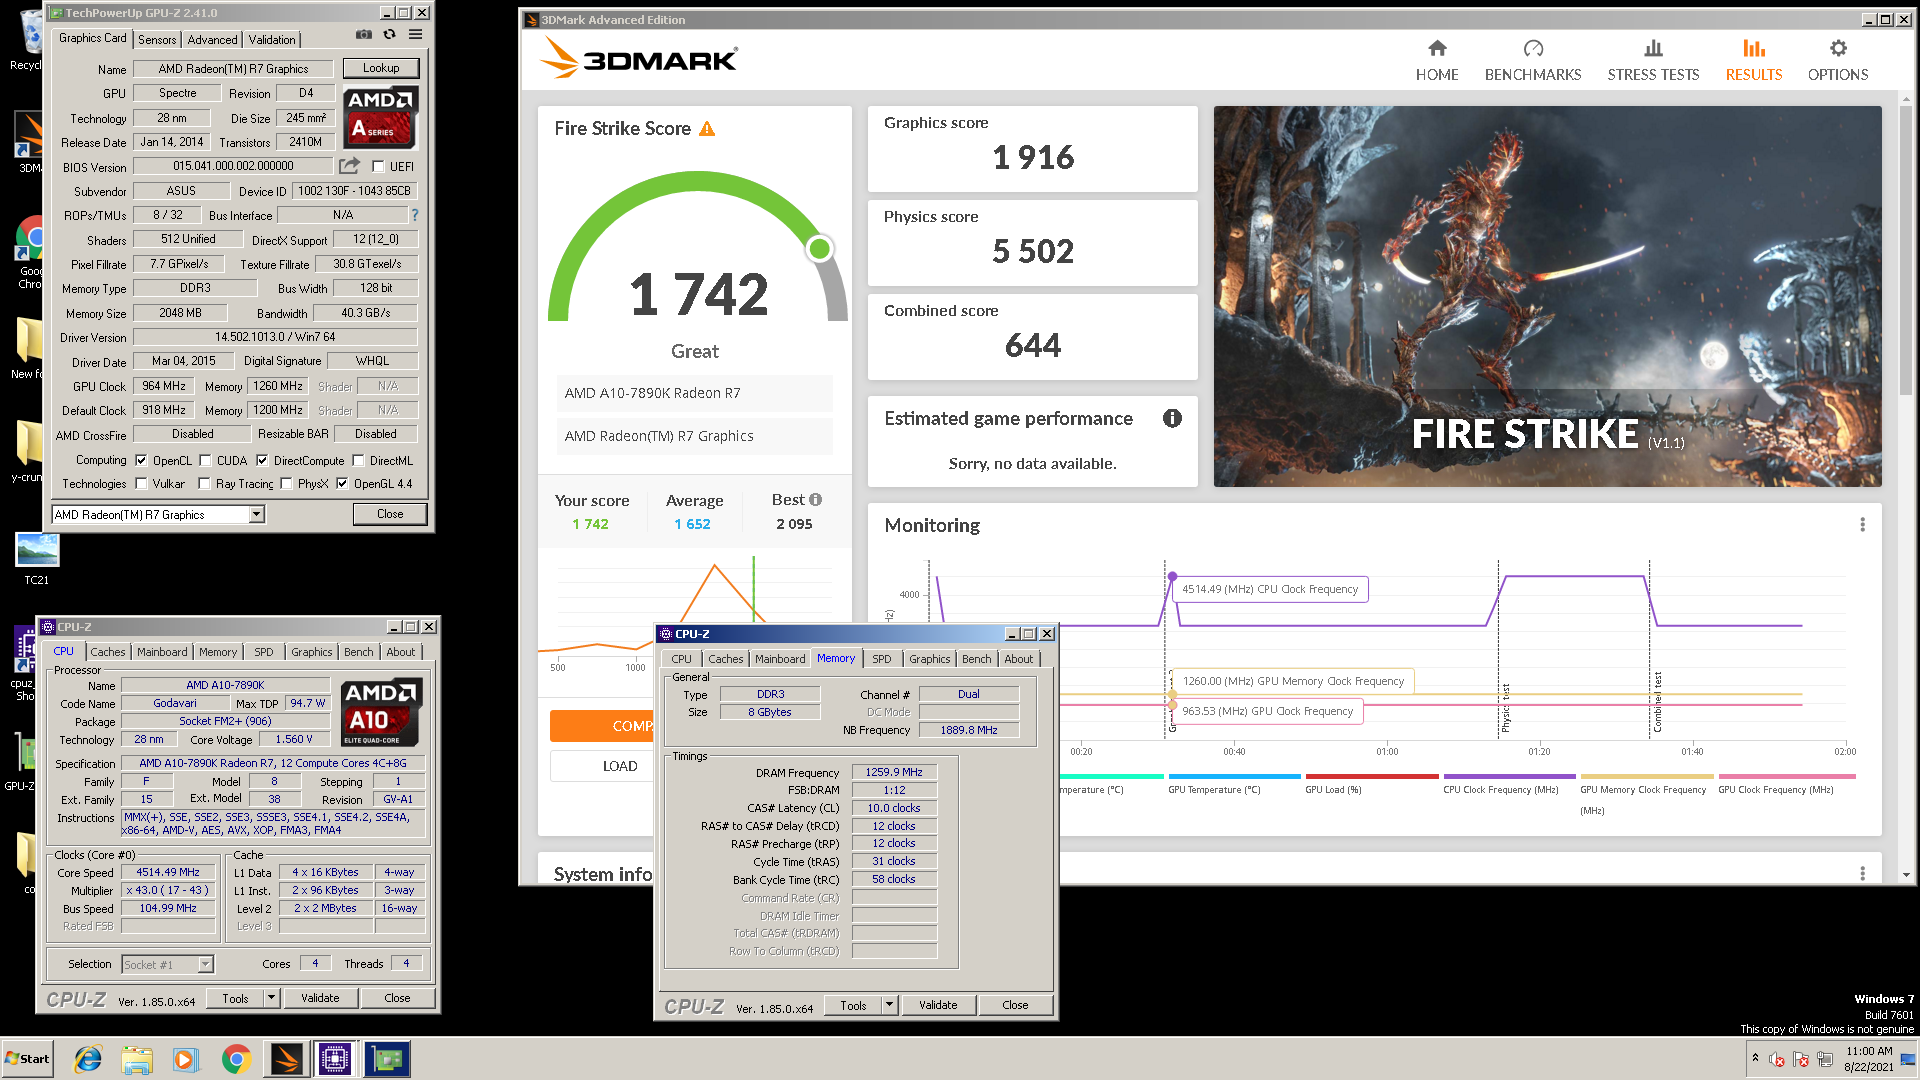Open SPD tab in Memory CPU-Z window
Screen dimensions: 1920x1080
click(881, 659)
